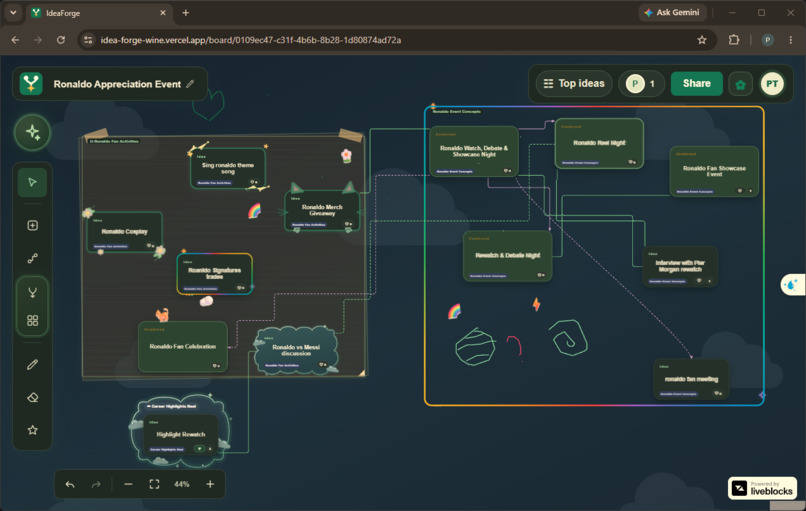The width and height of the screenshot is (806, 511).
Task: Open the AI sparkle assistant button
Action: pyautogui.click(x=32, y=132)
